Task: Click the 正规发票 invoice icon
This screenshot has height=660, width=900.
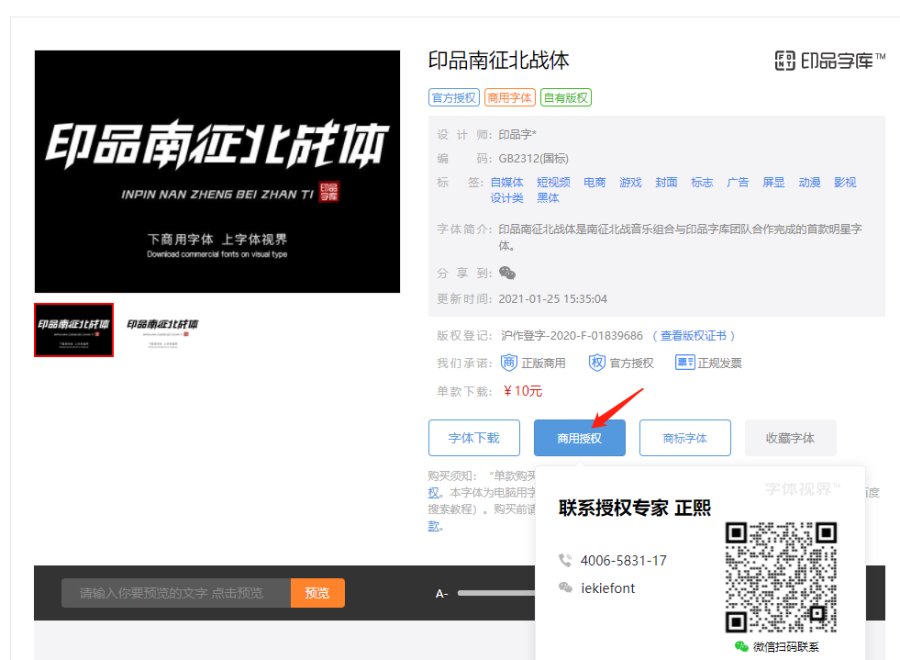Action: (x=685, y=363)
